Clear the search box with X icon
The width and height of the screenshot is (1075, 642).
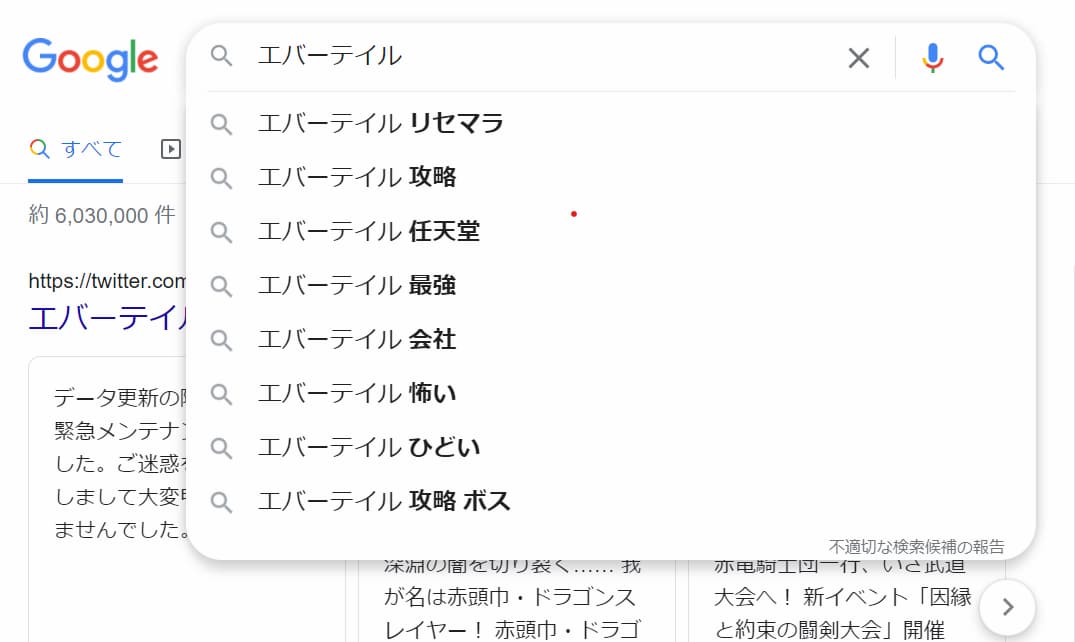(858, 58)
